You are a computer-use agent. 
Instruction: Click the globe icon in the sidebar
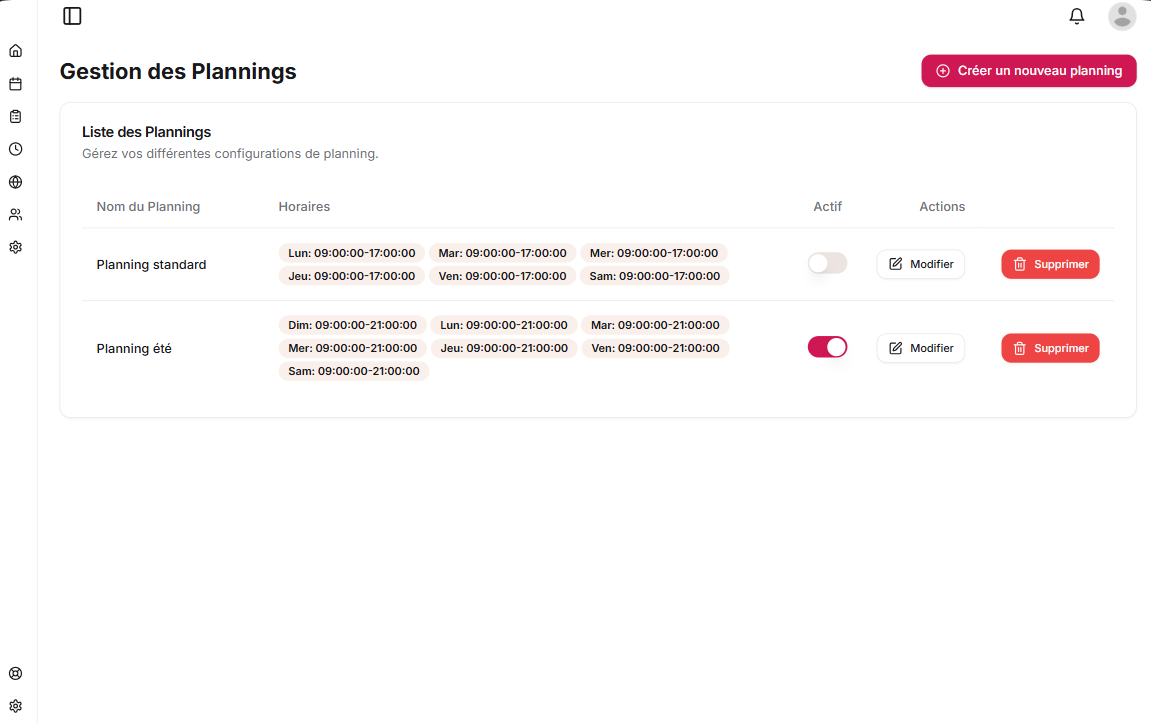(x=15, y=182)
